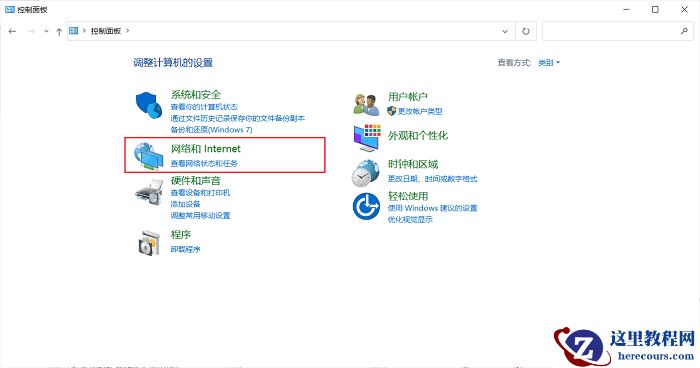The width and height of the screenshot is (700, 368).
Task: Open the System and Security shield icon
Action: [149, 105]
